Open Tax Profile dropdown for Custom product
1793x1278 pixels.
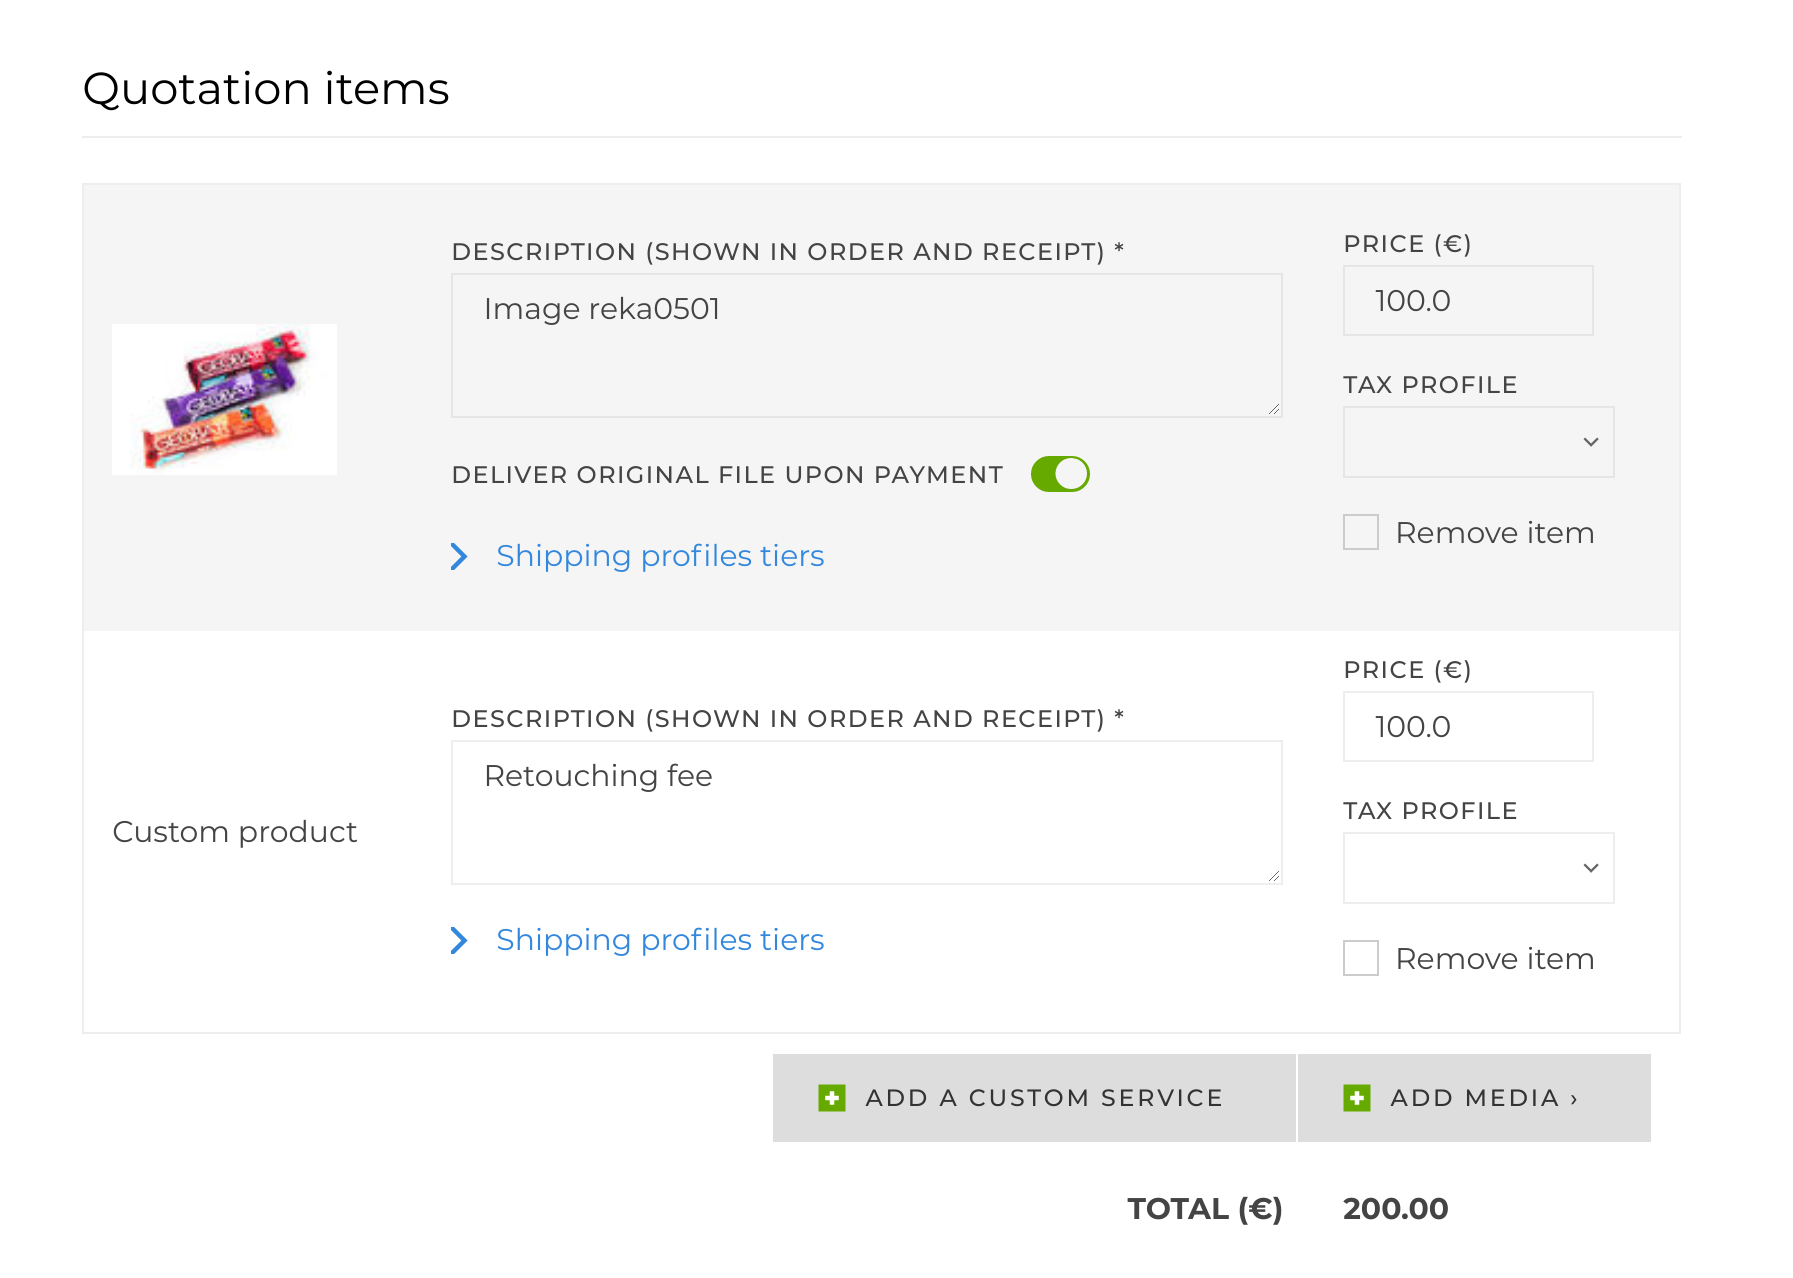pyautogui.click(x=1478, y=868)
